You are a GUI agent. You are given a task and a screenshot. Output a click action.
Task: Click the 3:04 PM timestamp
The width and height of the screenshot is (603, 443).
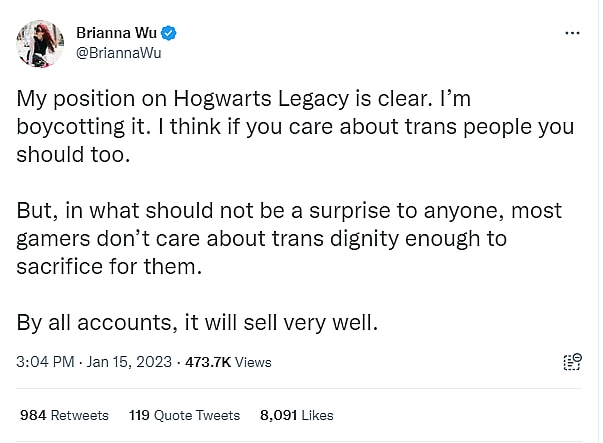[46, 362]
